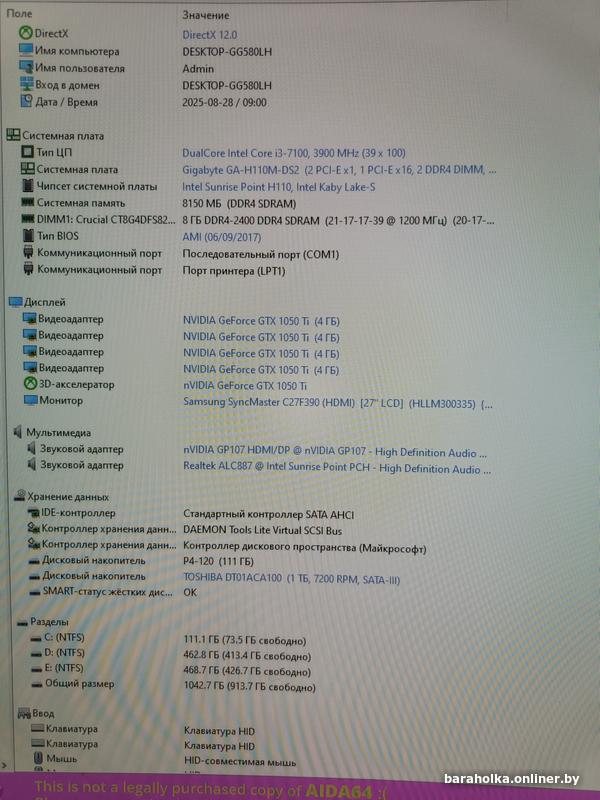Open the DirectX 12.0 link
The image size is (600, 800).
coord(210,35)
